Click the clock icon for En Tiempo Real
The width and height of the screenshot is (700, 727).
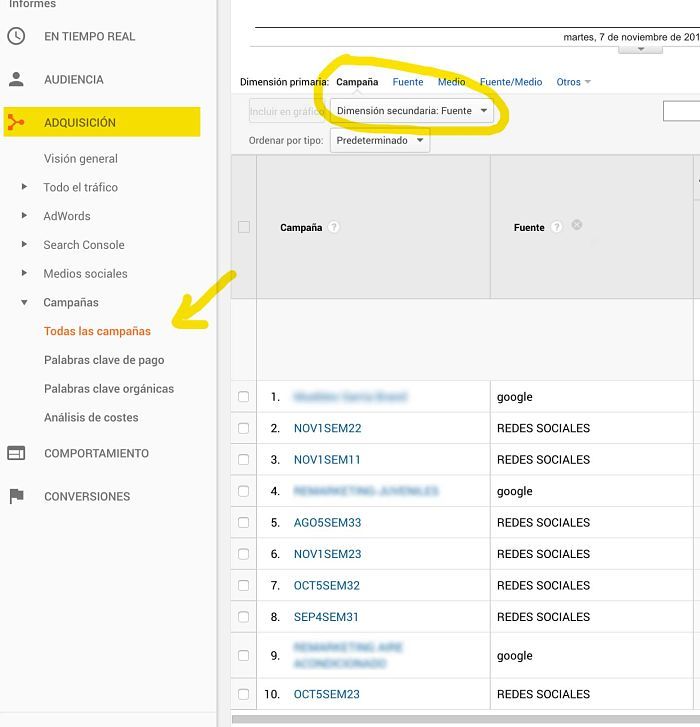click(x=16, y=36)
